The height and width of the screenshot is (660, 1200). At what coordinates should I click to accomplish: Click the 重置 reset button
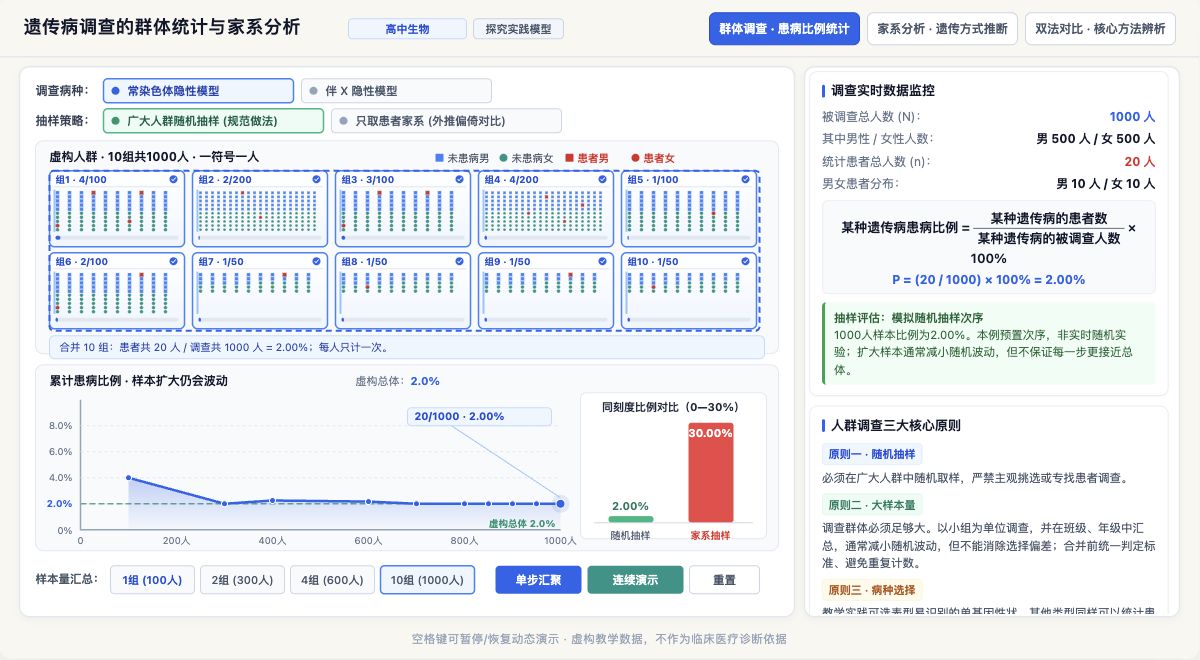pyautogui.click(x=724, y=580)
